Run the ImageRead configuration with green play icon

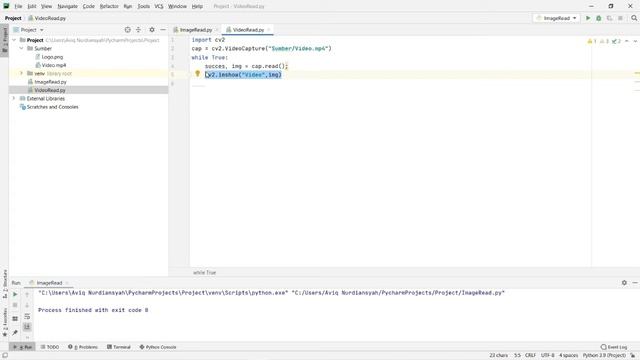[588, 18]
